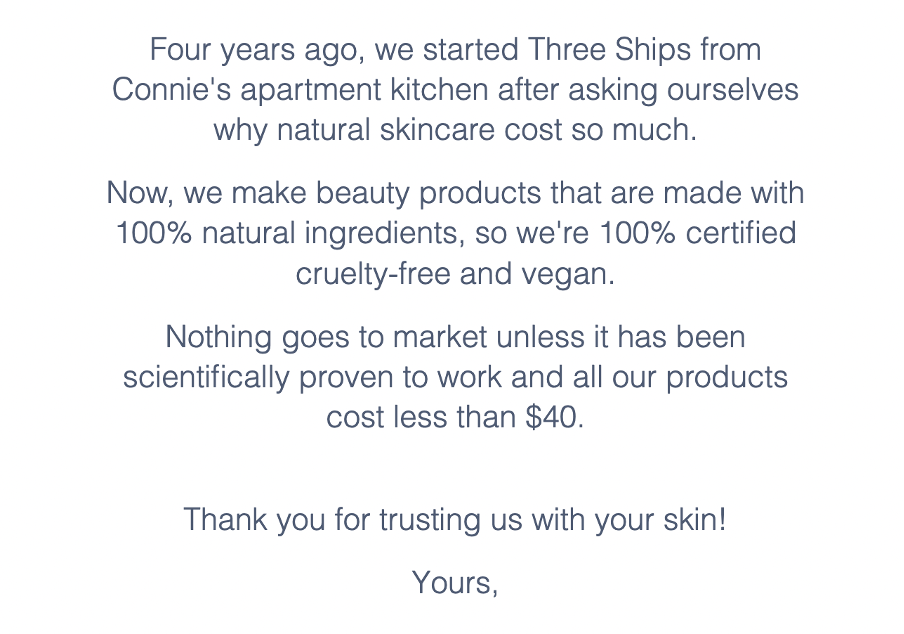Click the word "vegan" in the text
Image resolution: width=904 pixels, height=634 pixels.
coord(574,273)
